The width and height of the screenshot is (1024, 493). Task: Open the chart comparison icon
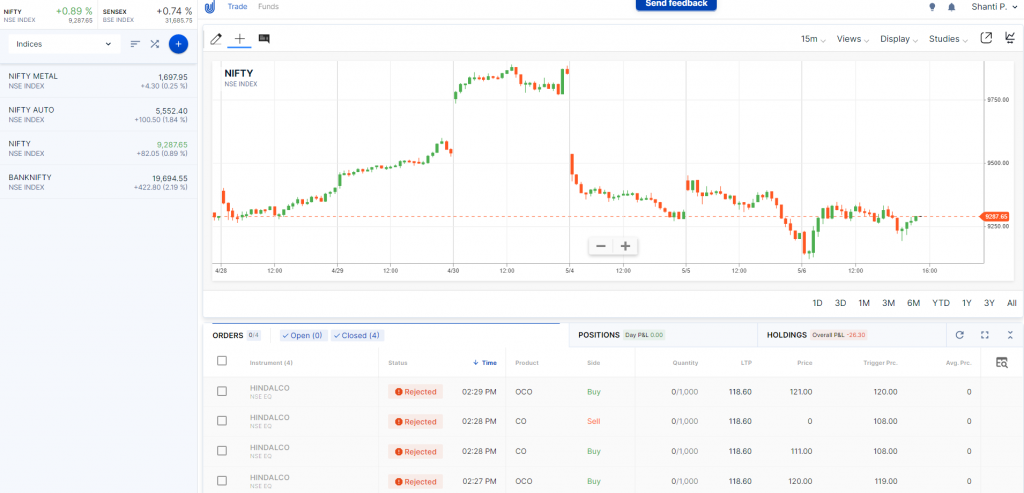pyautogui.click(x=1010, y=38)
